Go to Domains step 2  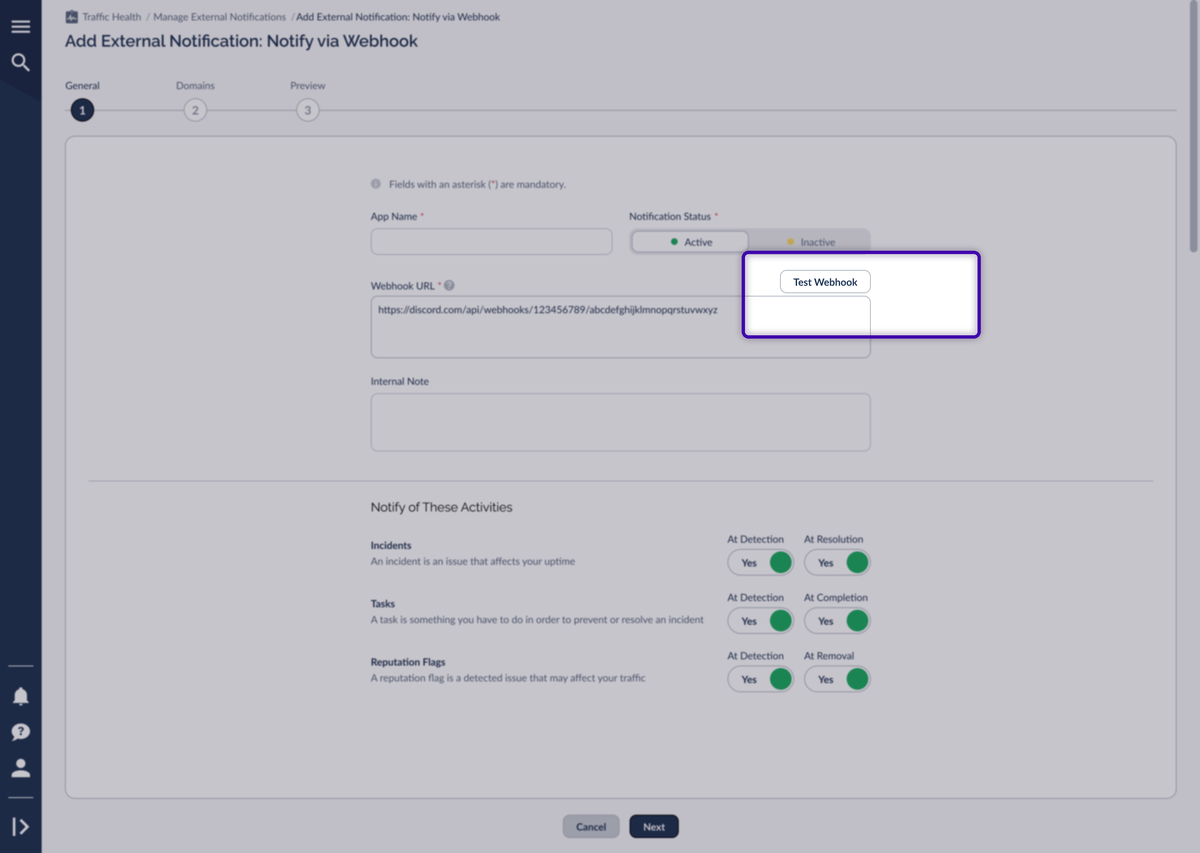[x=195, y=110]
